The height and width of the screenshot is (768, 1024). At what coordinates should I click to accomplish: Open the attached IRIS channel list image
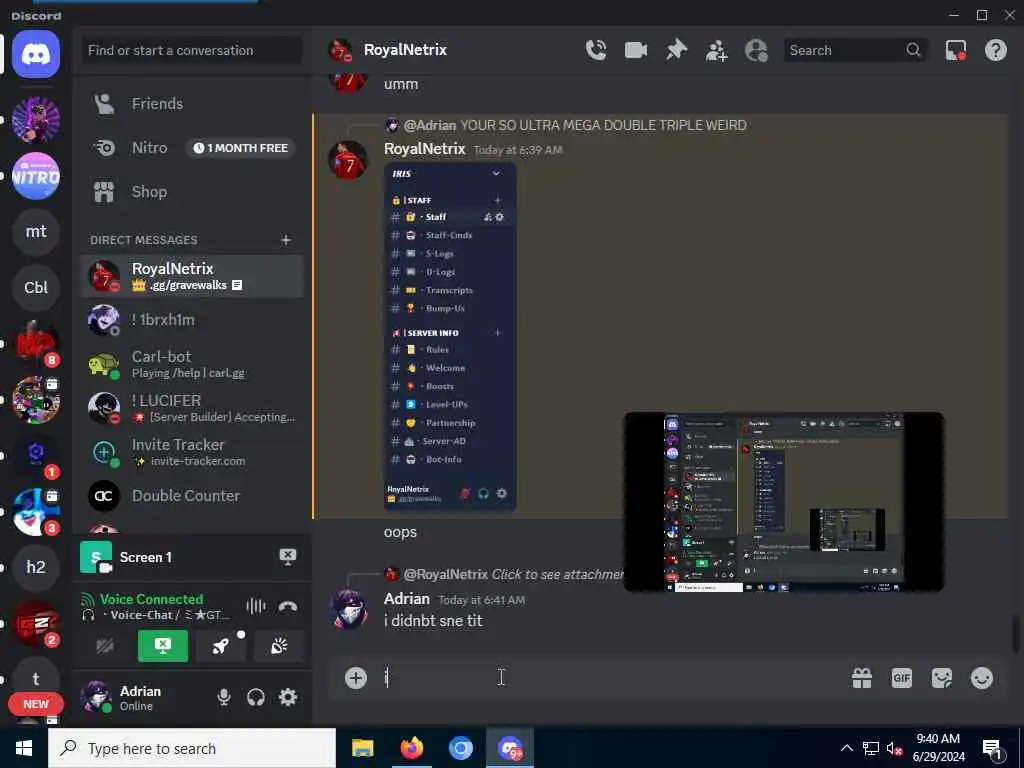click(451, 337)
